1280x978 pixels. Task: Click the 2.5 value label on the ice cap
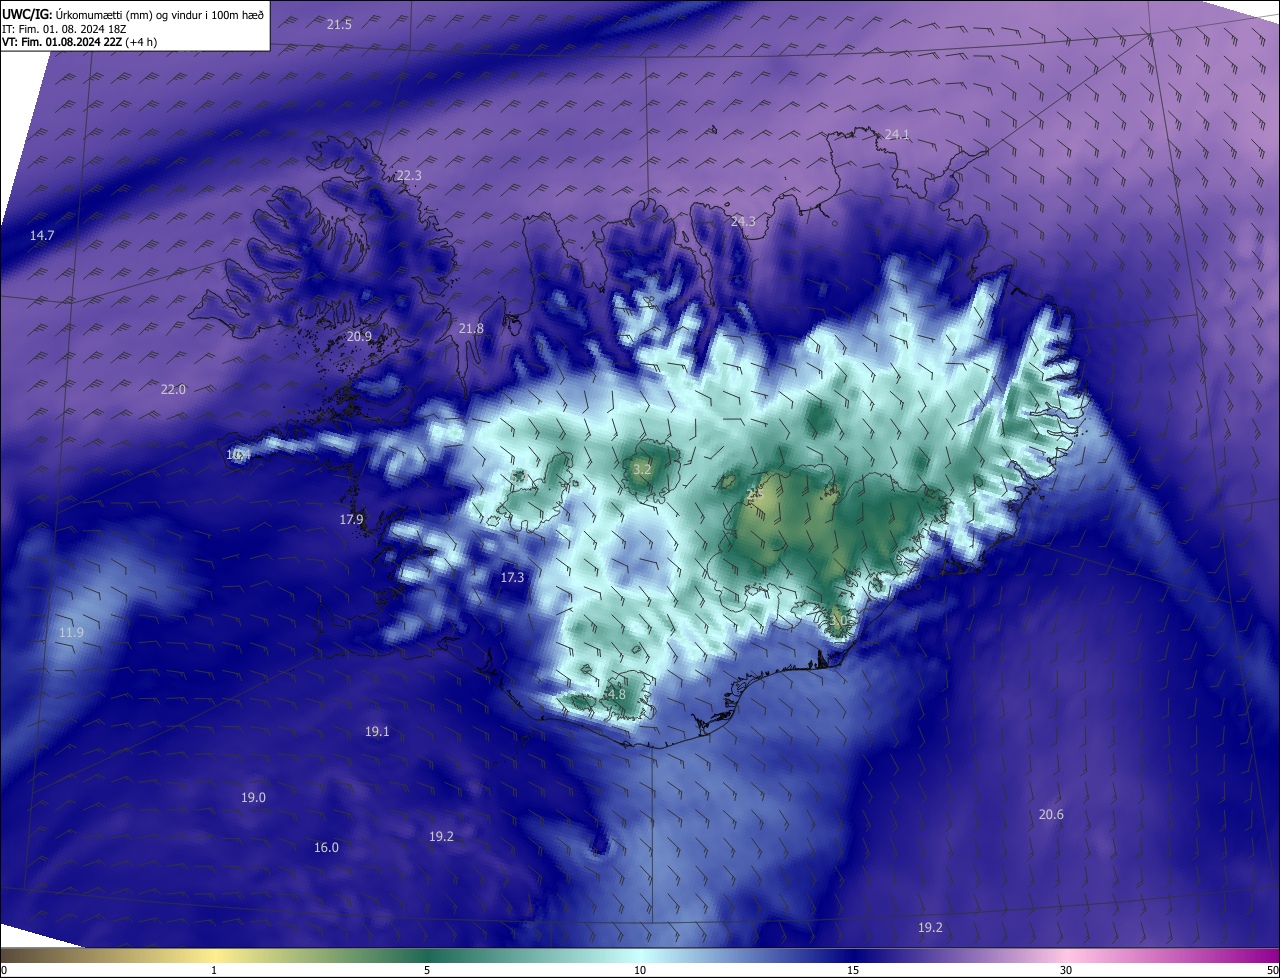(x=755, y=492)
